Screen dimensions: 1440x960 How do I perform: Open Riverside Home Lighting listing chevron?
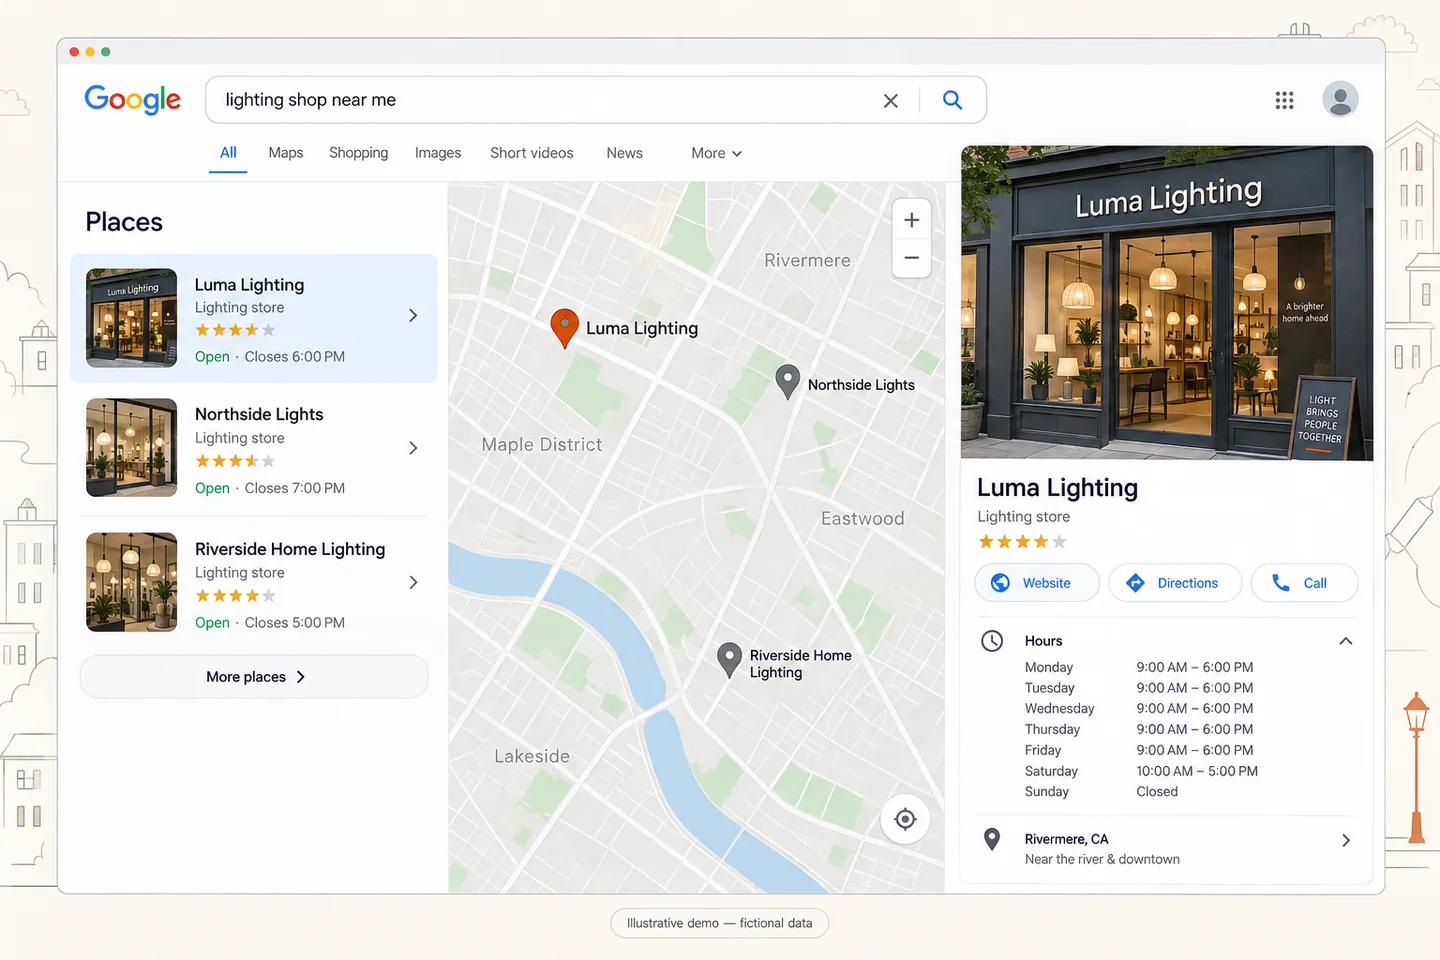click(x=413, y=582)
